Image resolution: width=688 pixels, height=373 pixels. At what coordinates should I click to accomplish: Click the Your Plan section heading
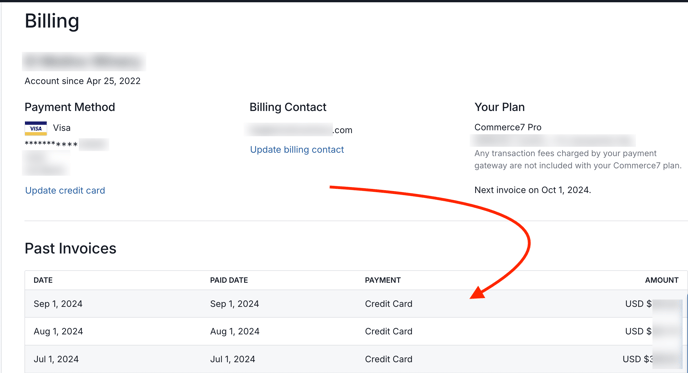click(499, 107)
